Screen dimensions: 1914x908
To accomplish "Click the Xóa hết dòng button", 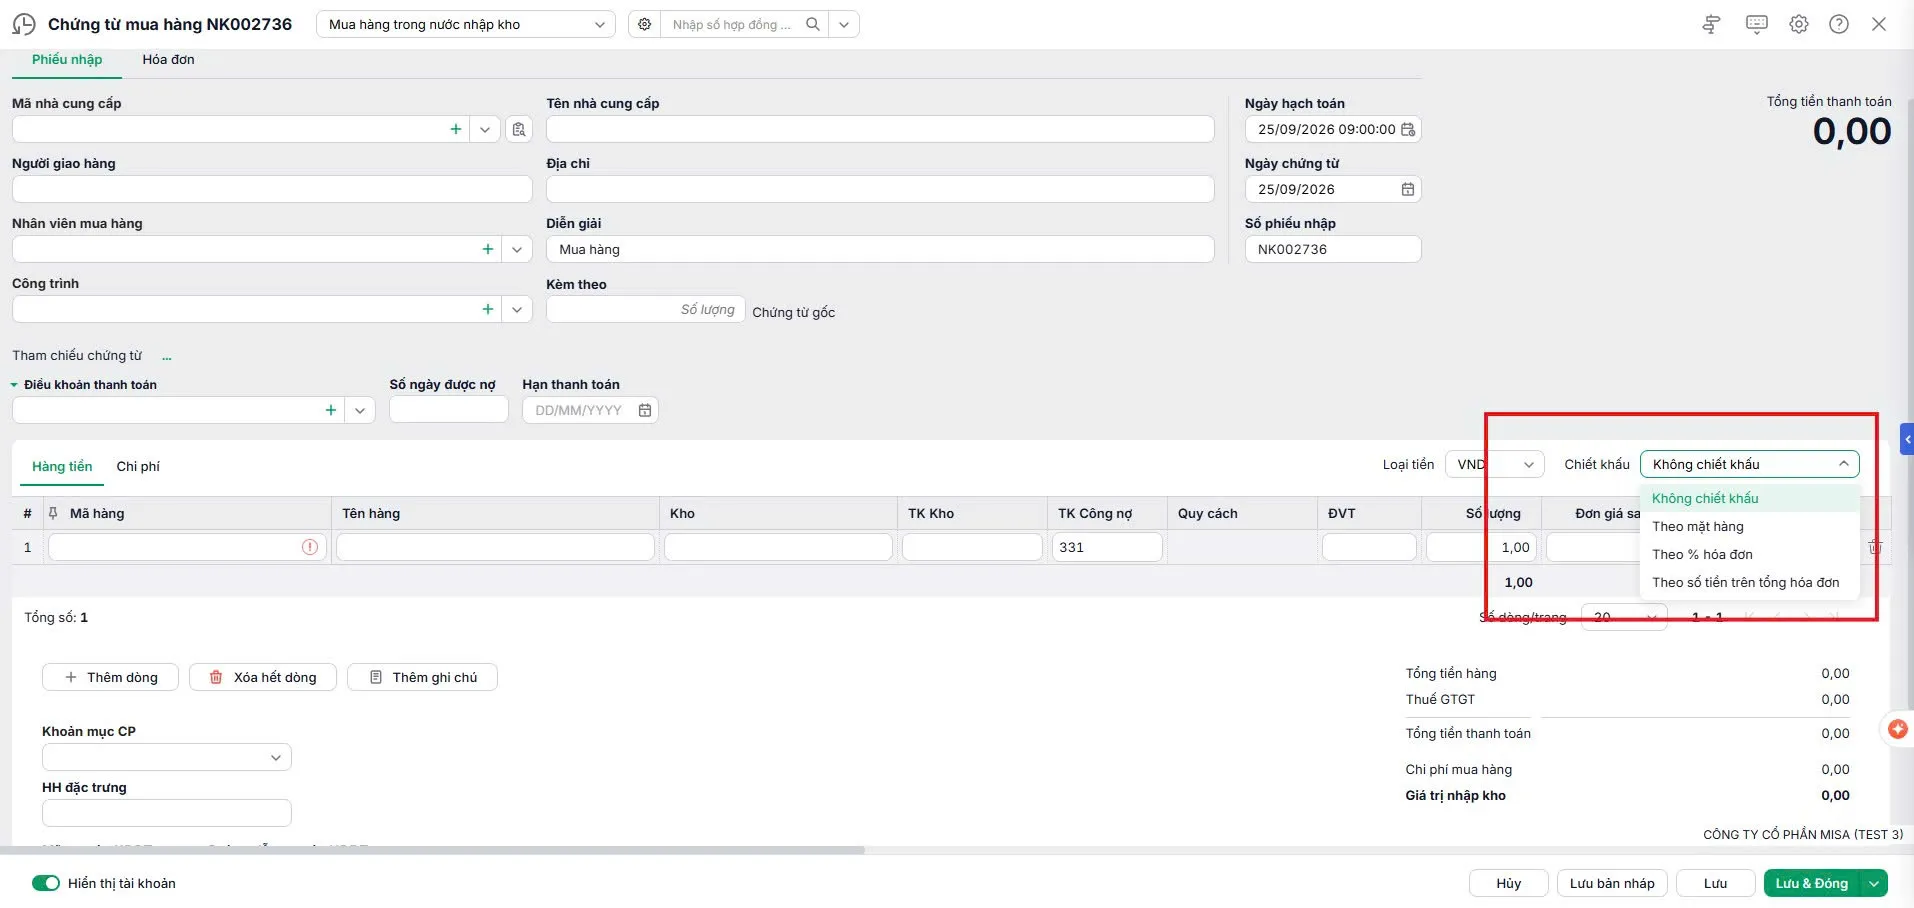I will pos(263,677).
